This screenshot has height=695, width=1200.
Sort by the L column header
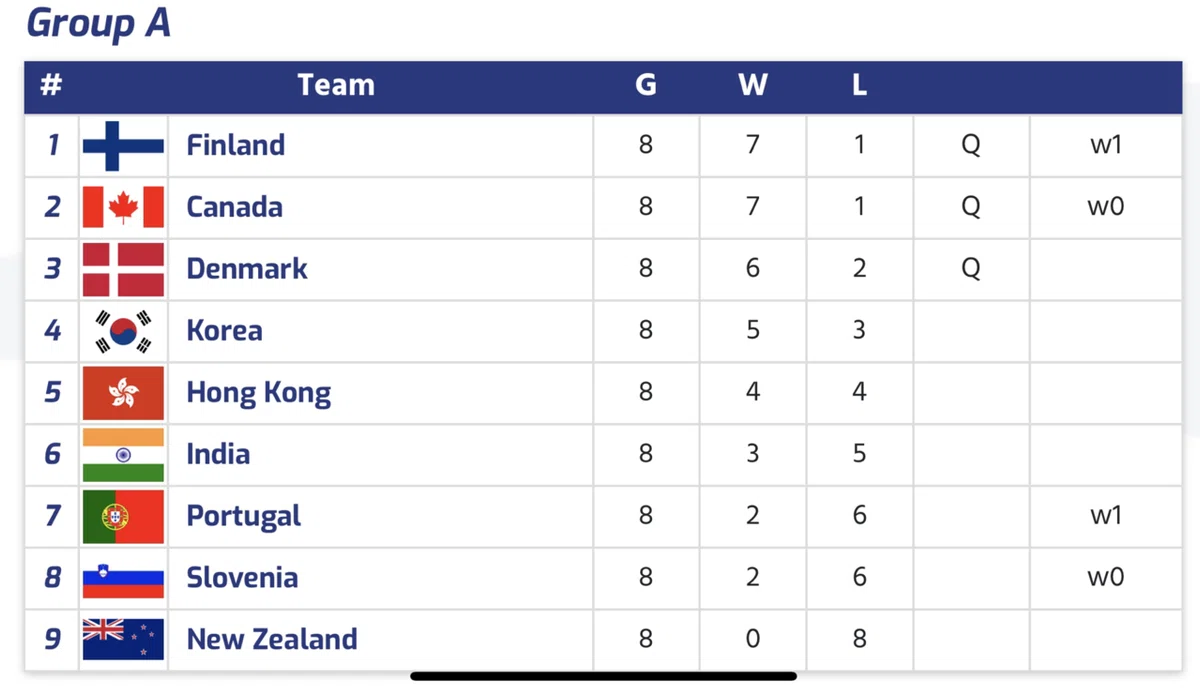point(859,86)
